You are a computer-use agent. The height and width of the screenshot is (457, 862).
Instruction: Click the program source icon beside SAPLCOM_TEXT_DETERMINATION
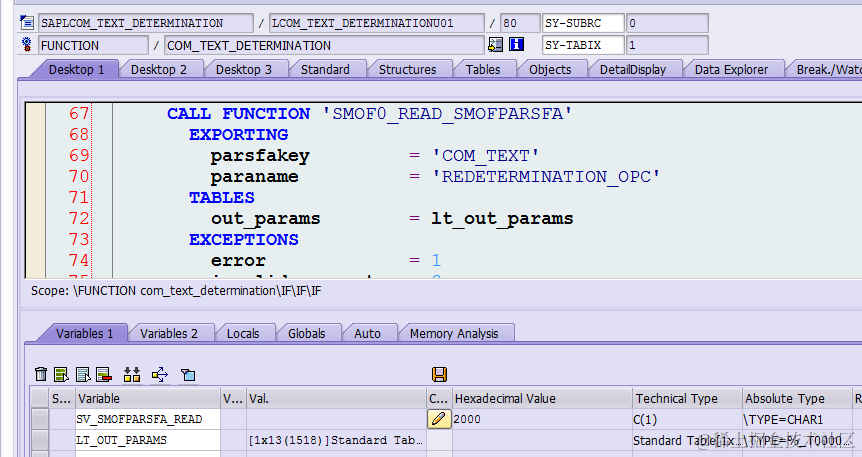[x=26, y=23]
